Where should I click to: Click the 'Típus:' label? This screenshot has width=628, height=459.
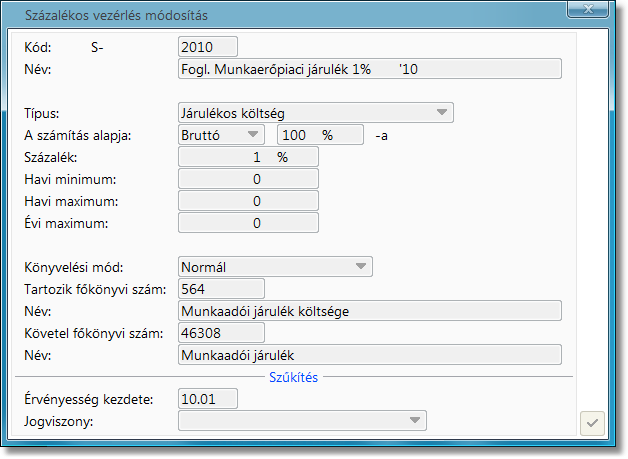tap(42, 113)
